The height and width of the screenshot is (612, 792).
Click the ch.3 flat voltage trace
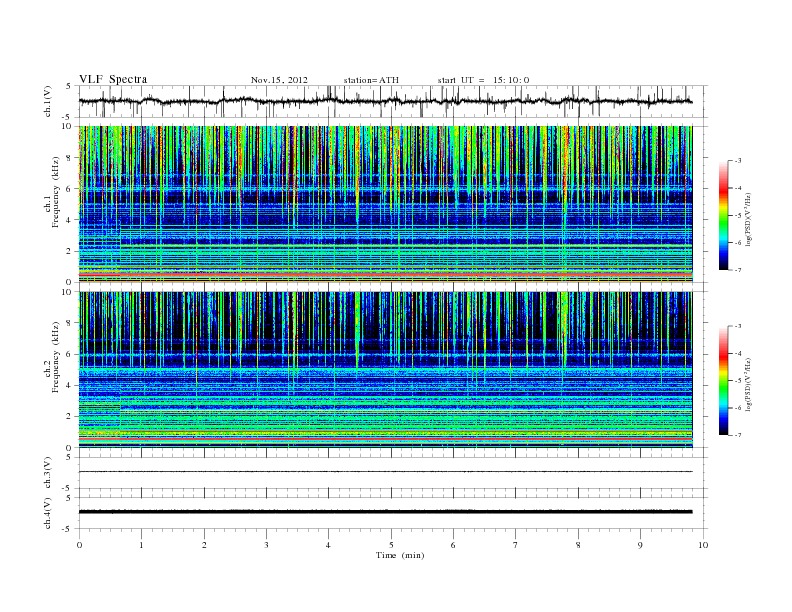pos(386,472)
